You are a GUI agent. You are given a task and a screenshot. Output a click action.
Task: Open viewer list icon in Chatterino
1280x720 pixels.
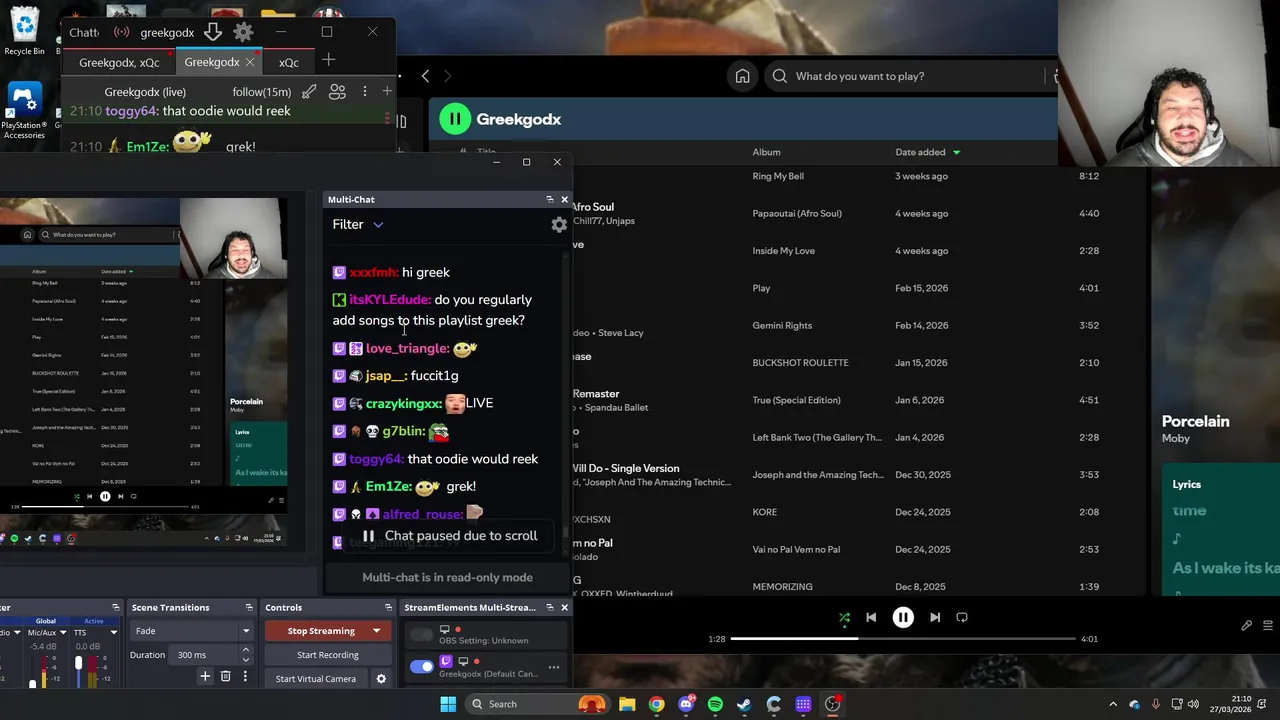(x=337, y=92)
